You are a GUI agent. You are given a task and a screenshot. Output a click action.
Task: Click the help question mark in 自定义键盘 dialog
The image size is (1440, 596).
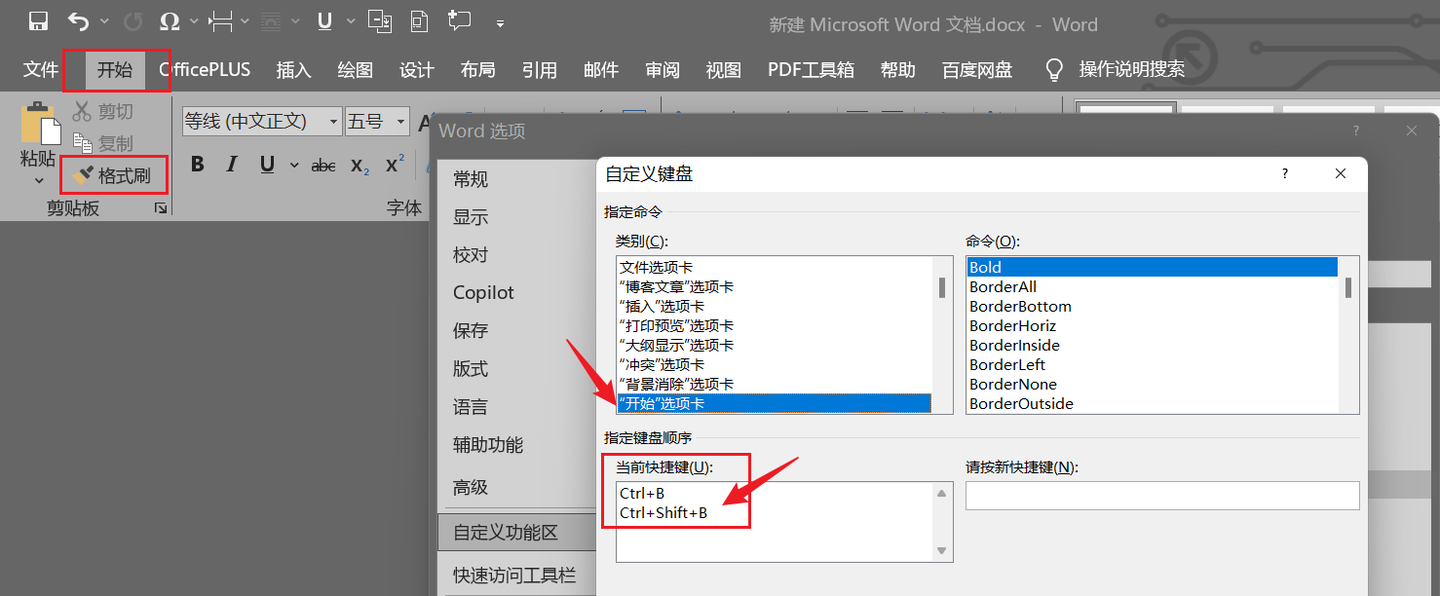pos(1284,173)
